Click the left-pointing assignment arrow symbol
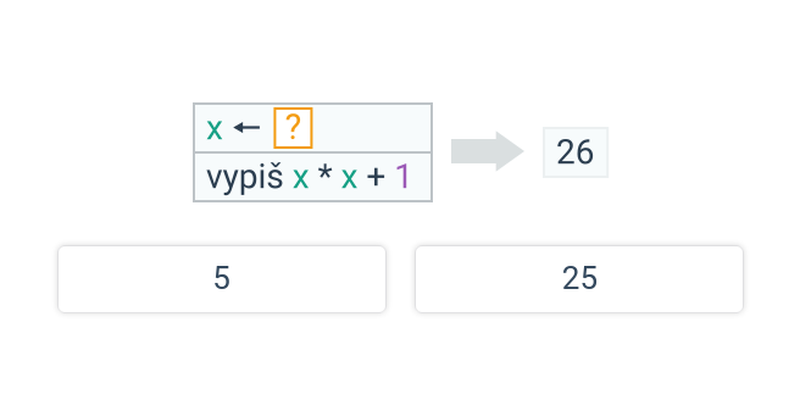The height and width of the screenshot is (400, 800). click(x=246, y=129)
